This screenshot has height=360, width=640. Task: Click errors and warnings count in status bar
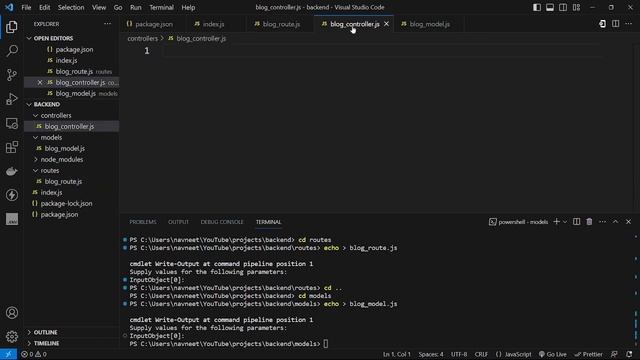click(x=33, y=354)
